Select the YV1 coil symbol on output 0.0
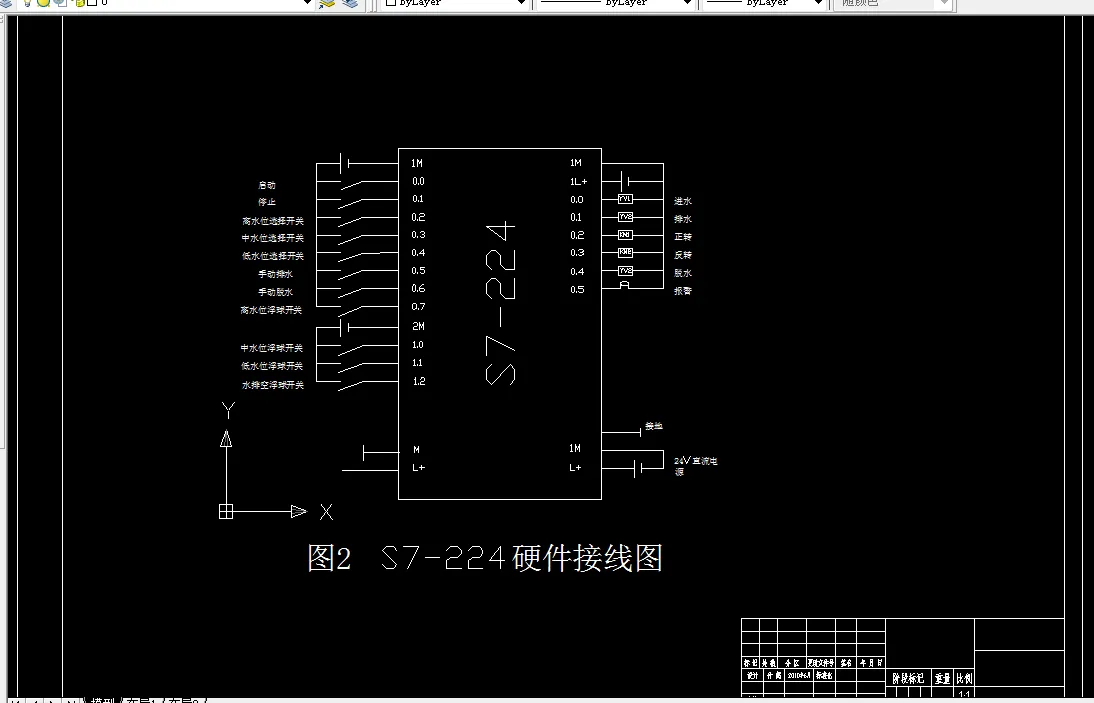 point(625,199)
